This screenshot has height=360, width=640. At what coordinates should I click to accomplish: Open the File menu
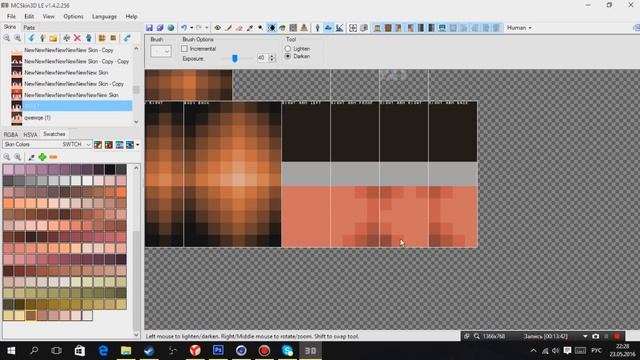11,16
